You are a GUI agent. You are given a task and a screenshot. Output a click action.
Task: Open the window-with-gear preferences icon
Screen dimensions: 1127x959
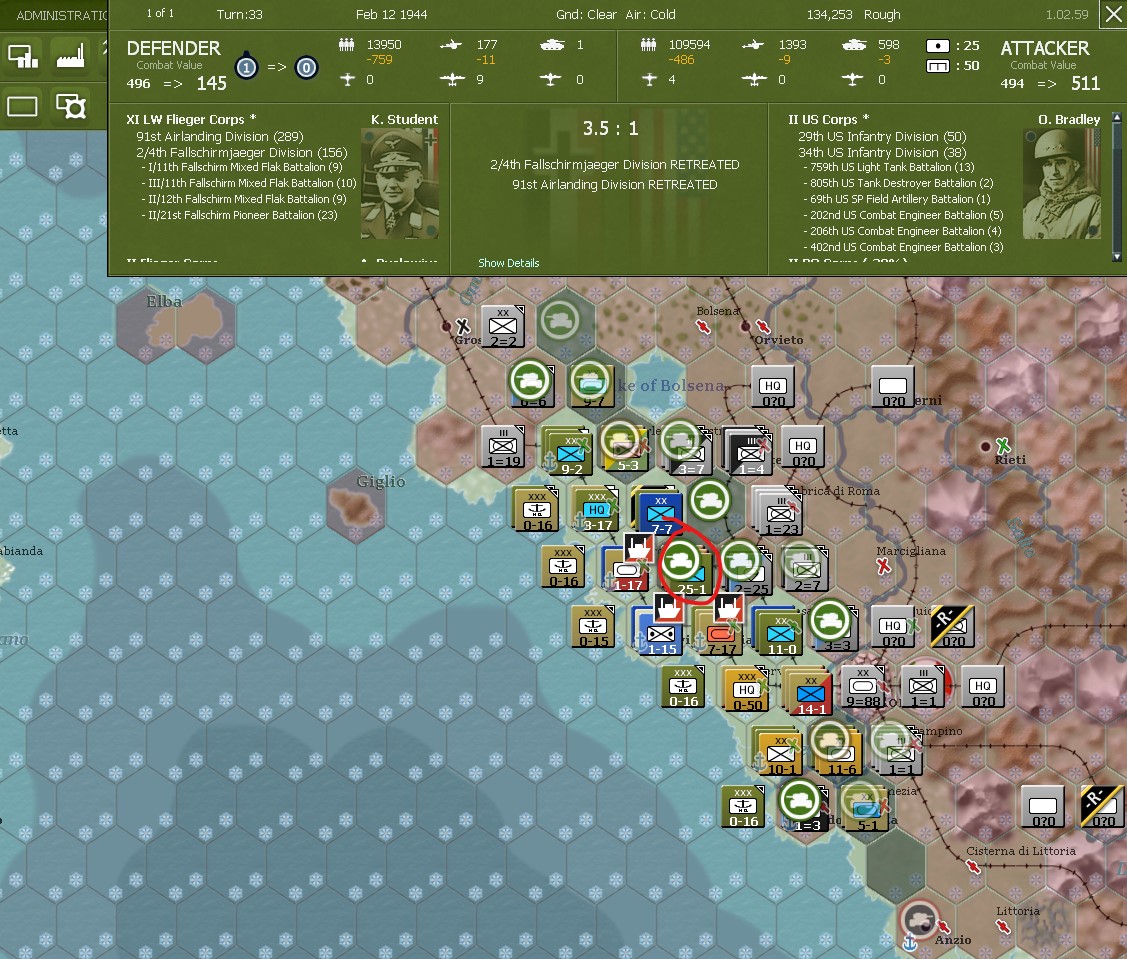[x=71, y=107]
